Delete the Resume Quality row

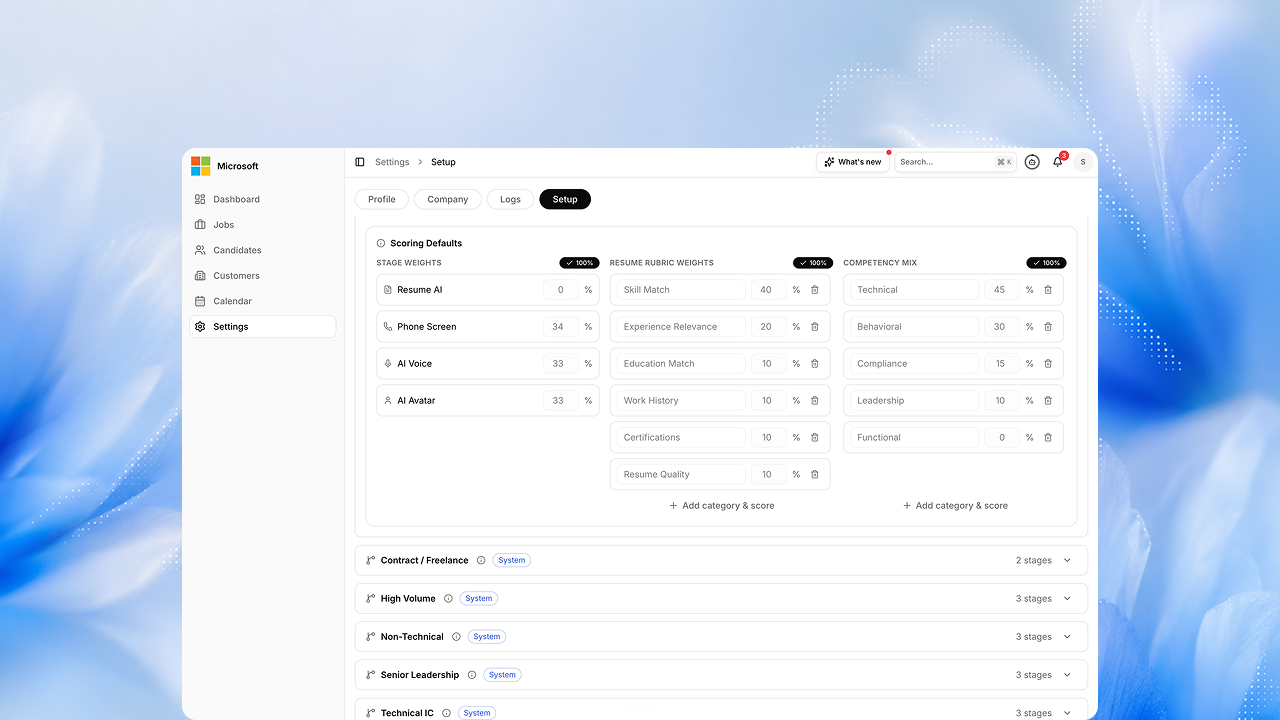tap(815, 475)
